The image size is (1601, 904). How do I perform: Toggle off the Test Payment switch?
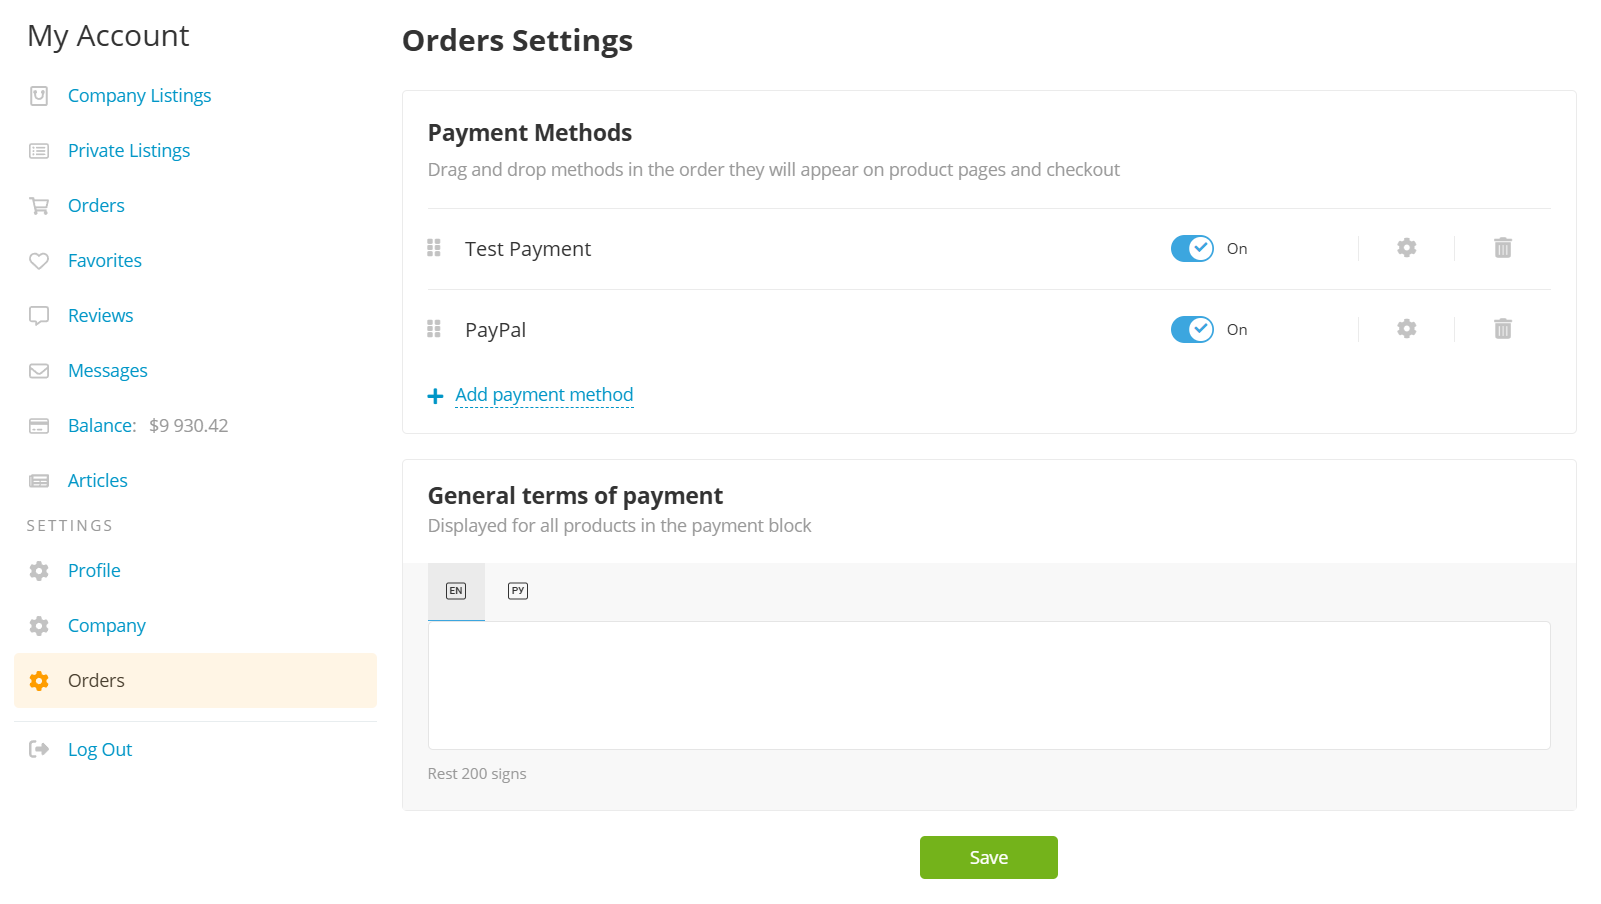coord(1192,248)
